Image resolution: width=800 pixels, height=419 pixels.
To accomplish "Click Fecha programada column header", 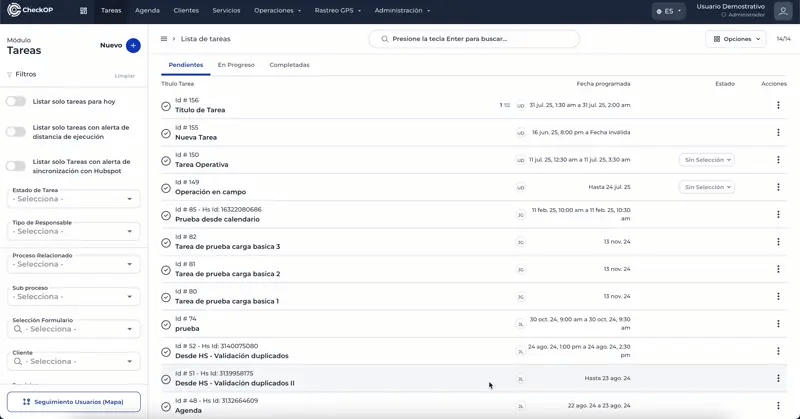I will (603, 84).
